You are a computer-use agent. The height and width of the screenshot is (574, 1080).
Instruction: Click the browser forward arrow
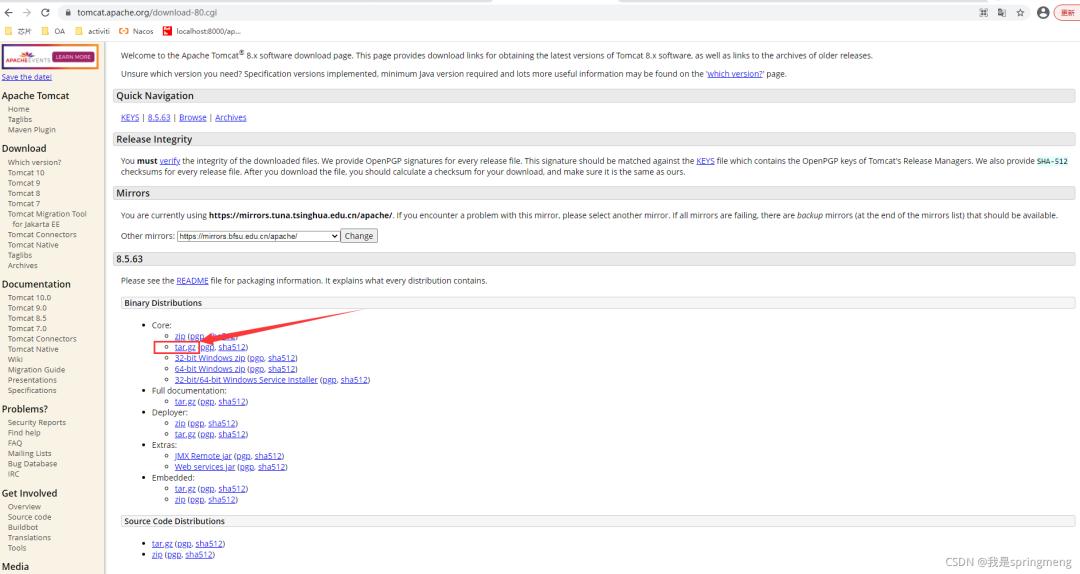[26, 12]
